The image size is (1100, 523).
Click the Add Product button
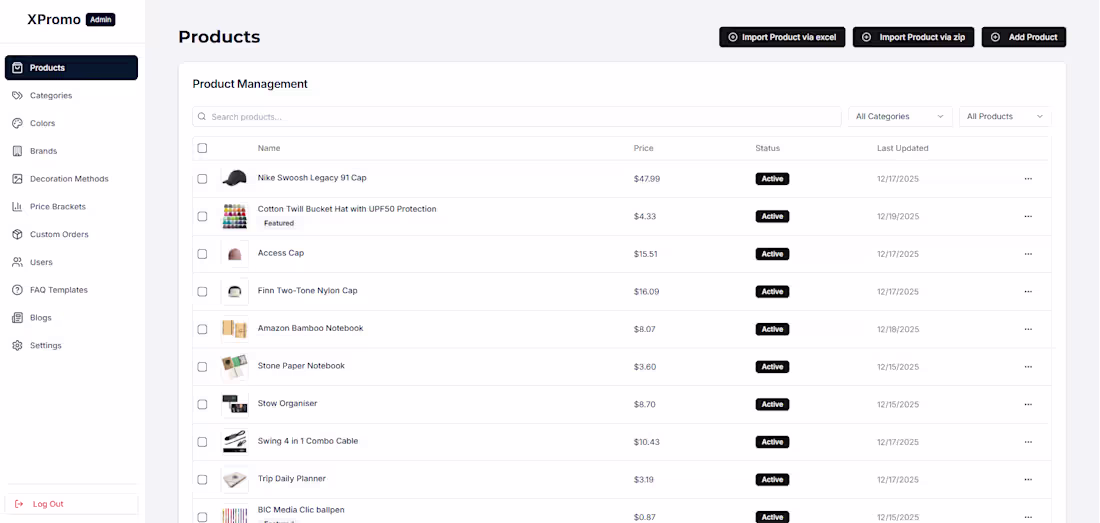click(1023, 37)
